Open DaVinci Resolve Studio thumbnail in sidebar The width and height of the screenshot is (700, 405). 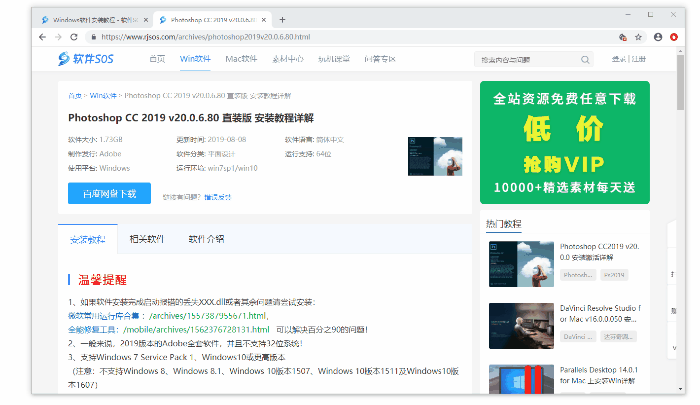coord(521,326)
